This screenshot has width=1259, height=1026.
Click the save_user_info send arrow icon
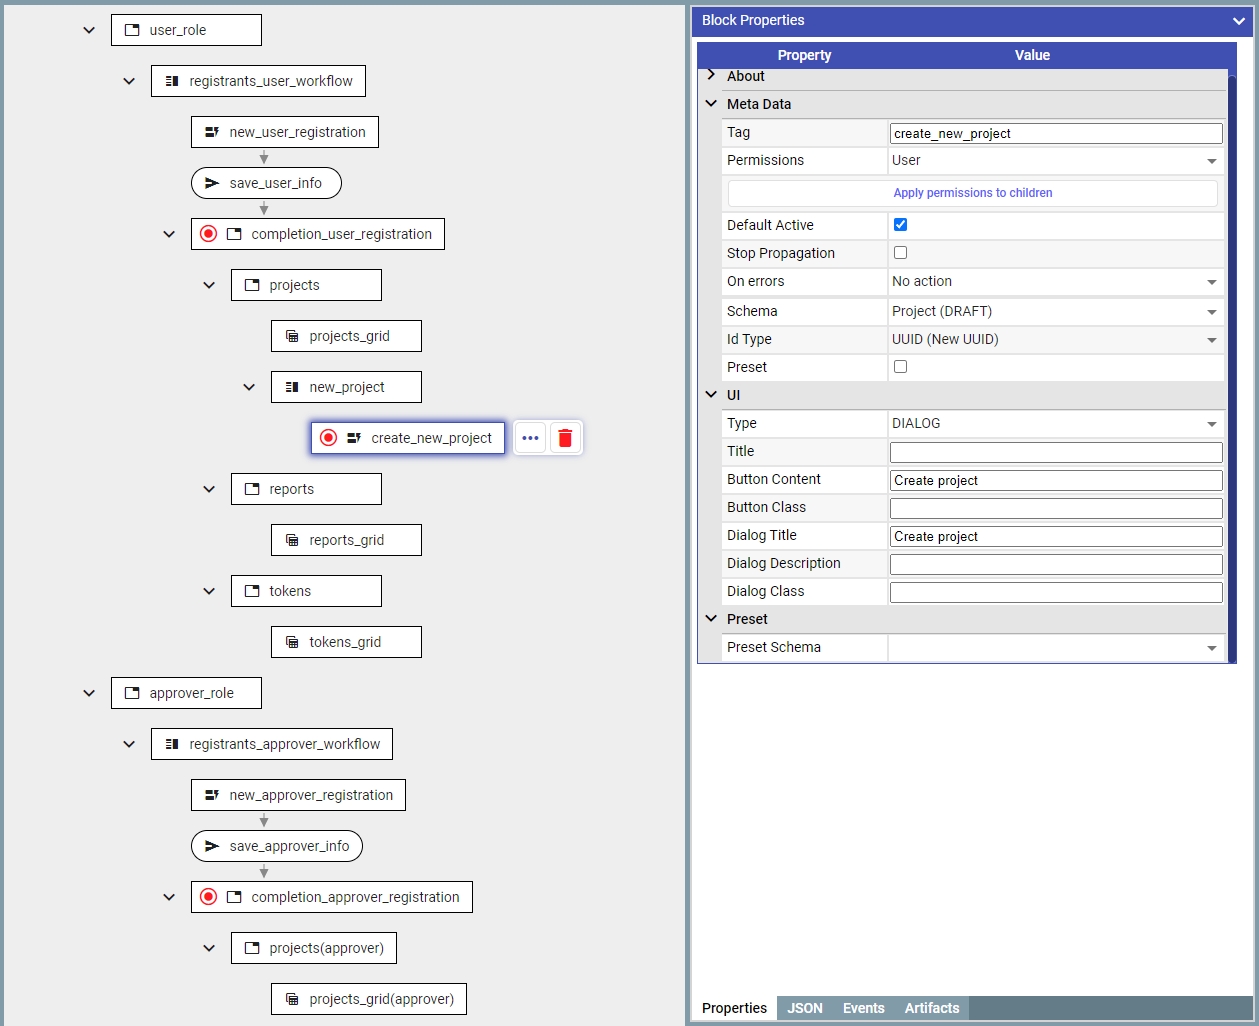212,183
